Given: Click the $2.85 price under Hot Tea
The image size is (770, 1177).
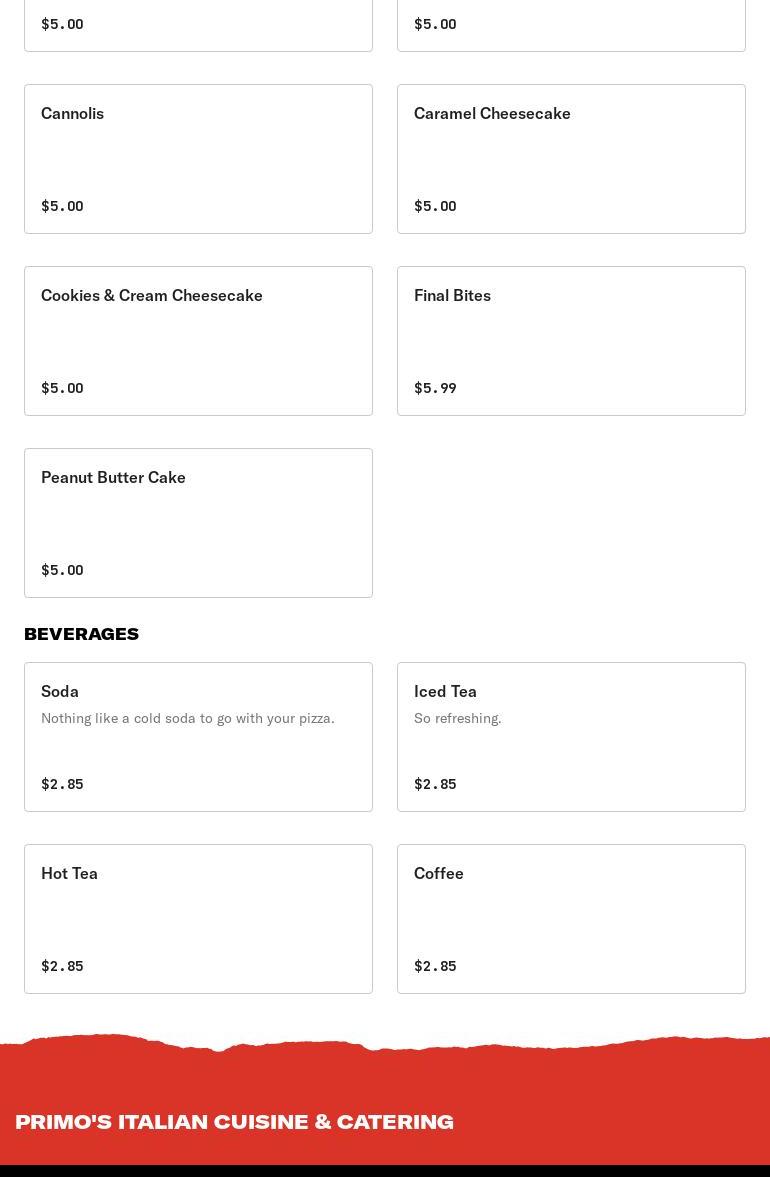Looking at the screenshot, I should tap(62, 966).
